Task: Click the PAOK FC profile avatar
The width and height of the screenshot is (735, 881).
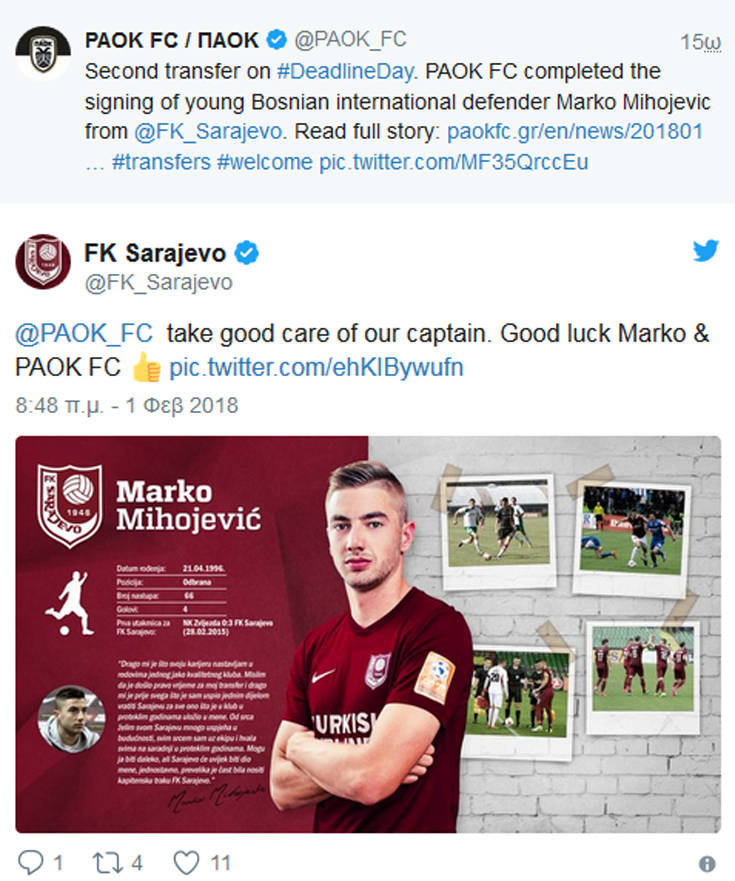Action: click(x=43, y=52)
